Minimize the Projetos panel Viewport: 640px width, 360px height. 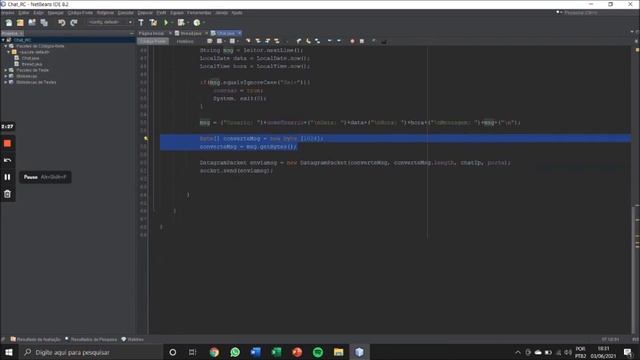click(x=131, y=33)
